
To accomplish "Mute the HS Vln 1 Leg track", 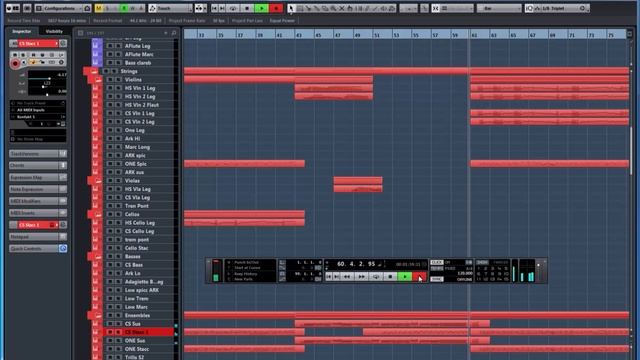I will point(110,88).
